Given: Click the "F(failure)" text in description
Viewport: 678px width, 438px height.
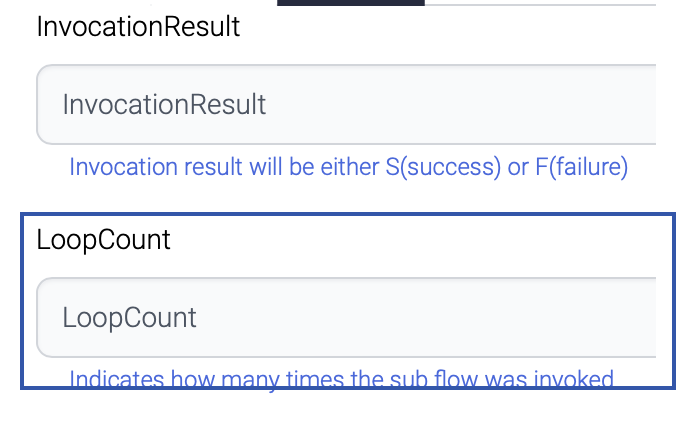Looking at the screenshot, I should pos(581,167).
